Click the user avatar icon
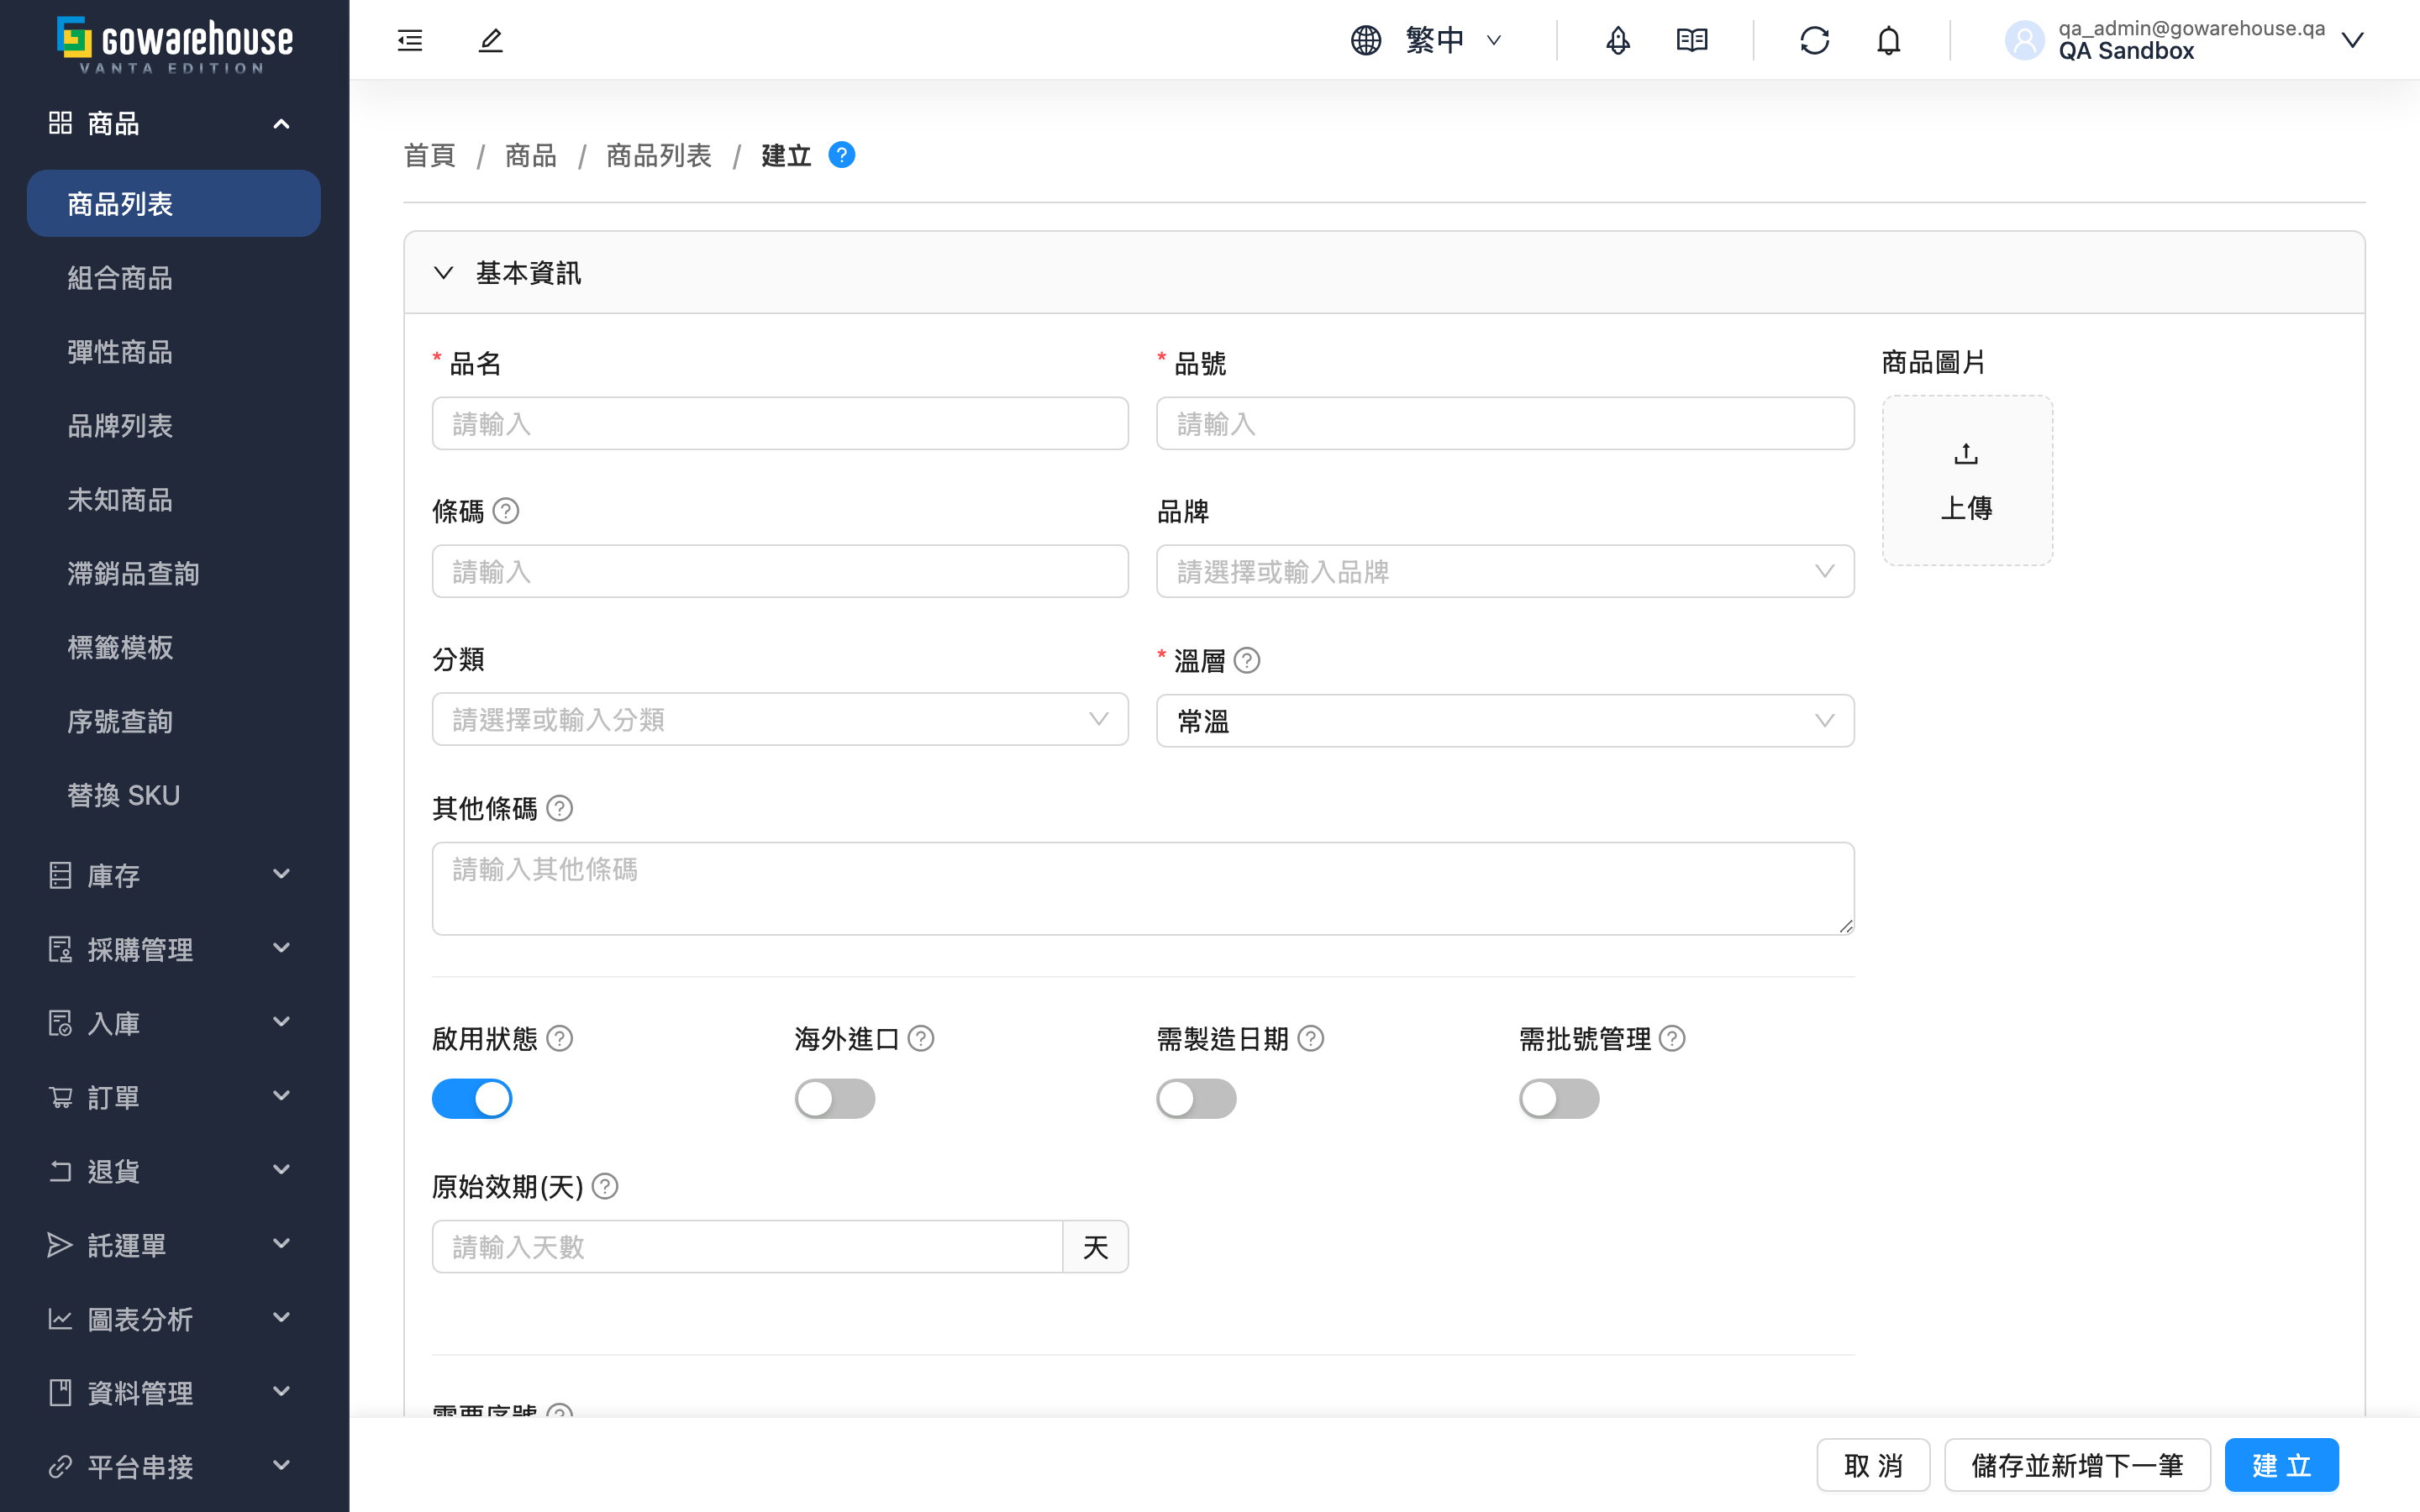2420x1512 pixels. [x=2025, y=40]
